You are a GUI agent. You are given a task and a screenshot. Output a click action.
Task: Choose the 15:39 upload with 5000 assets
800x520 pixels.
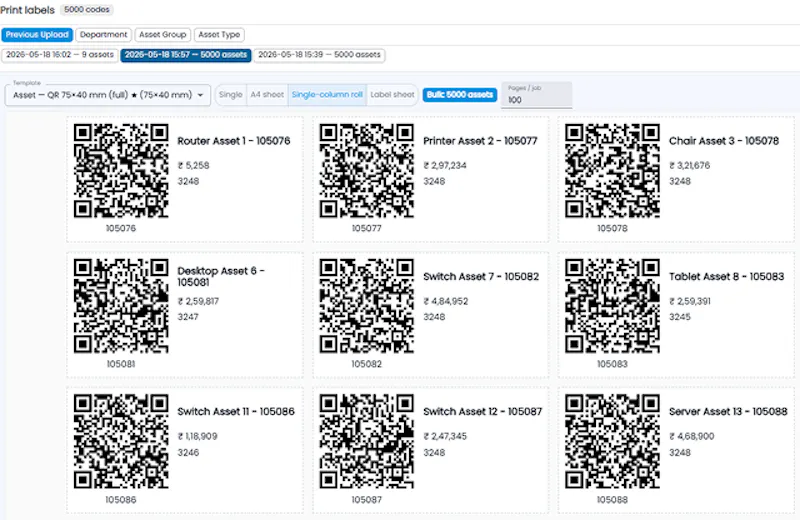pyautogui.click(x=319, y=55)
